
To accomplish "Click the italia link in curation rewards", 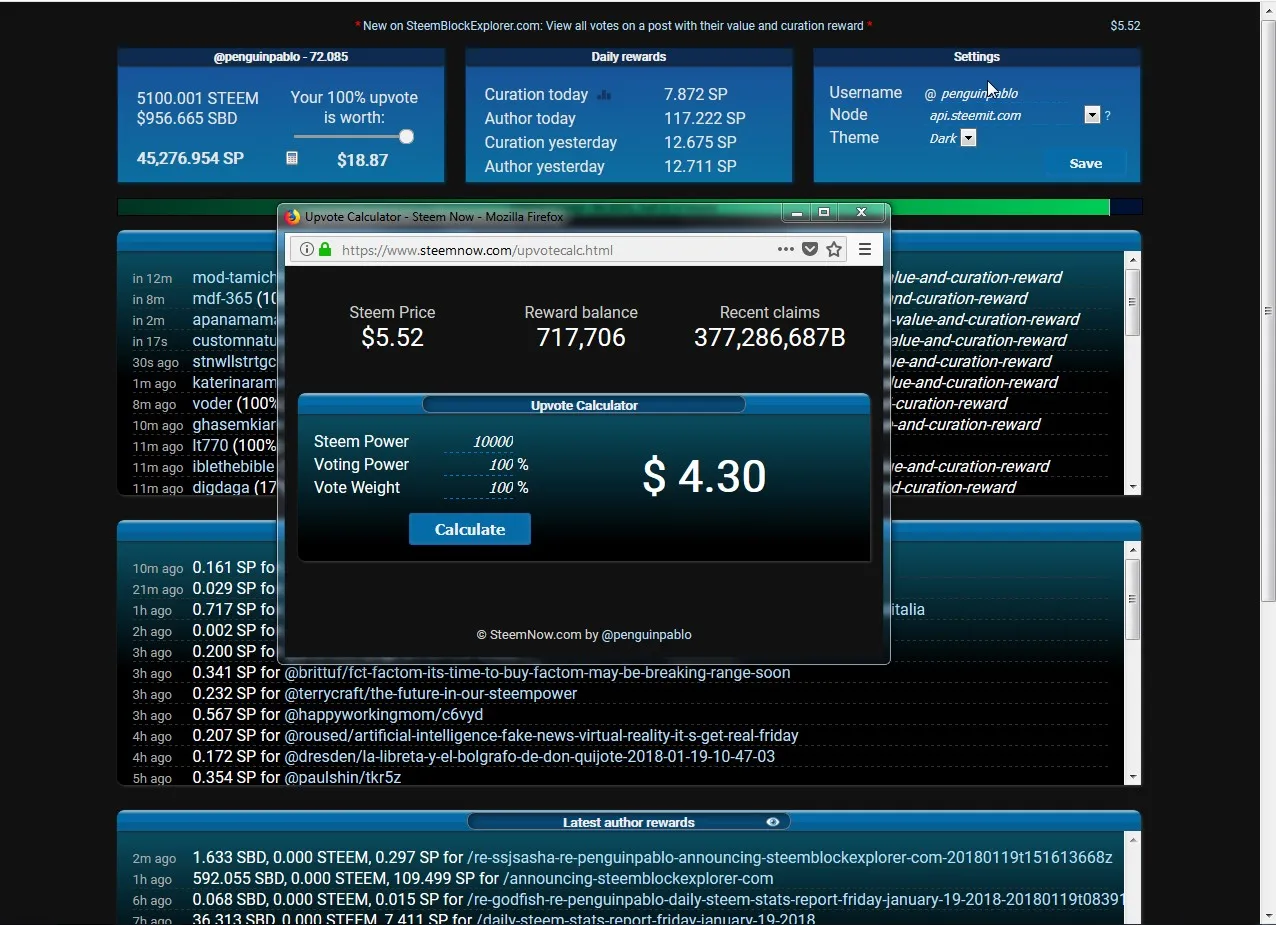I will (x=908, y=610).
